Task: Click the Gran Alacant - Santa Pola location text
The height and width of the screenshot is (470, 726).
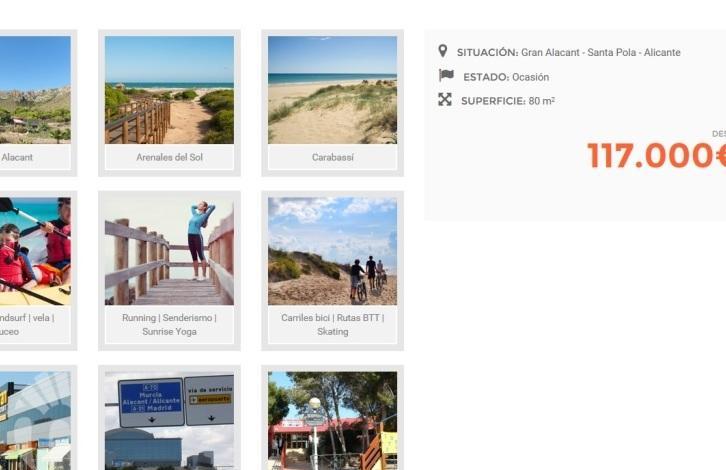Action: (x=601, y=52)
